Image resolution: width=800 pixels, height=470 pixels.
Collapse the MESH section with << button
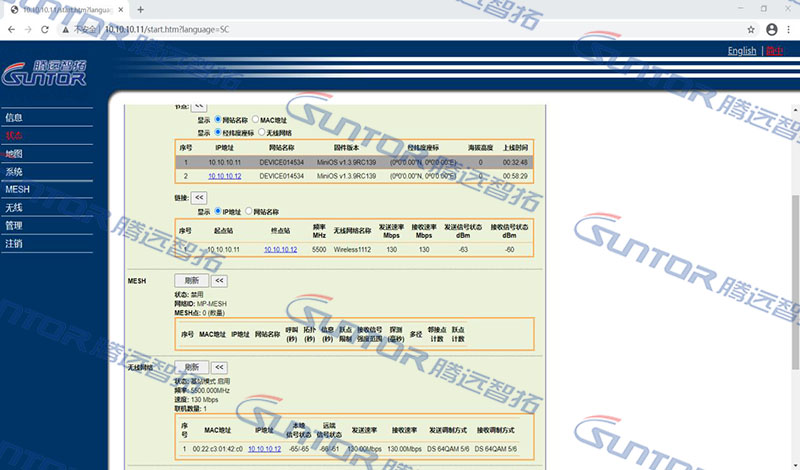219,281
